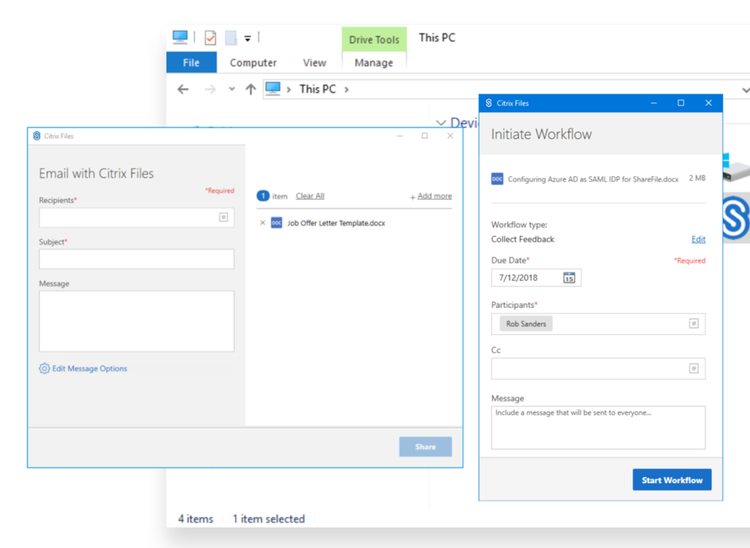Click the 1 item count badge

pos(263,196)
